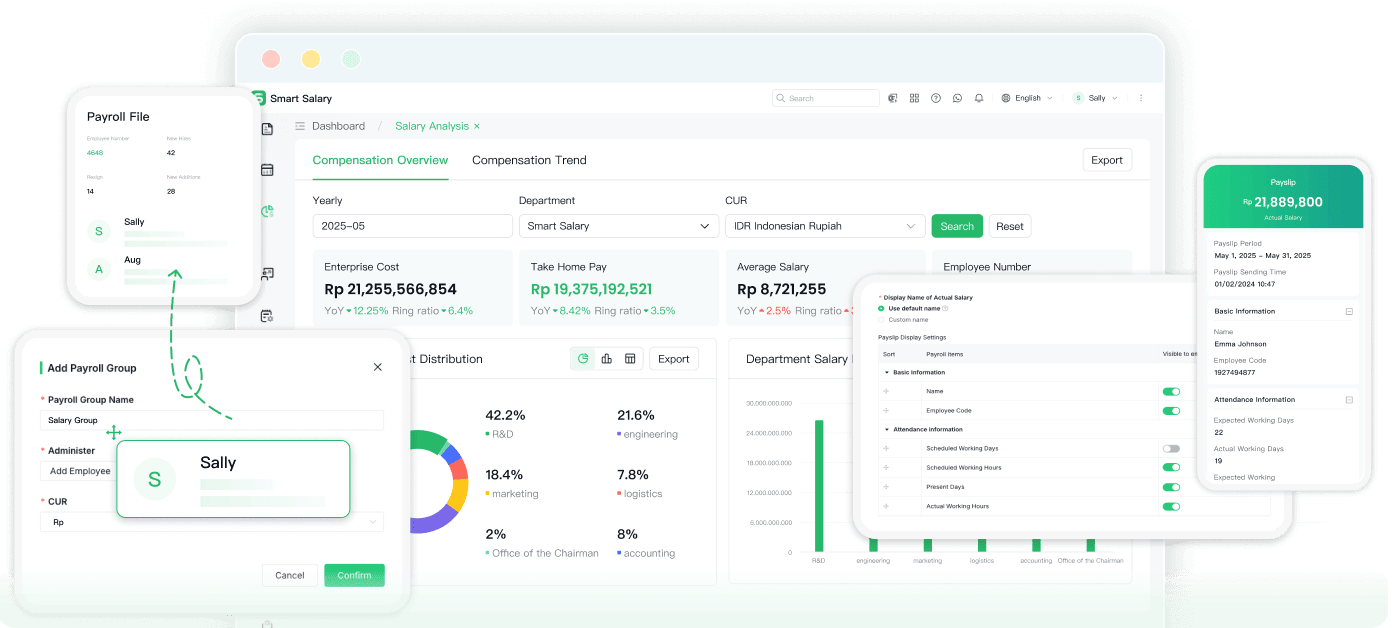
Task: Open the notifications bell icon
Action: [x=979, y=98]
